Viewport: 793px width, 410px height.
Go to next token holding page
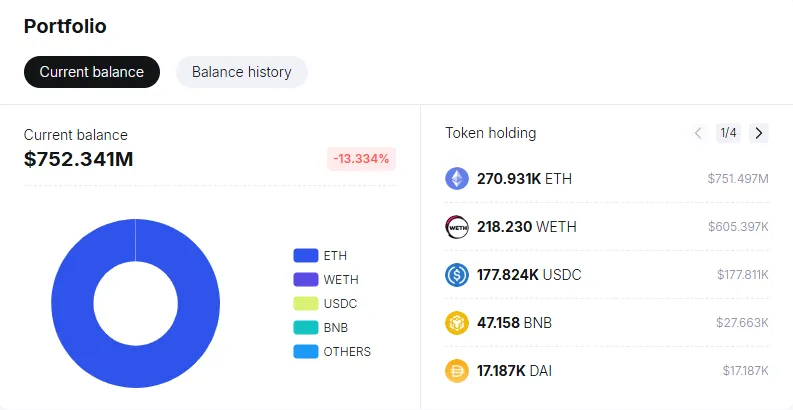[759, 133]
